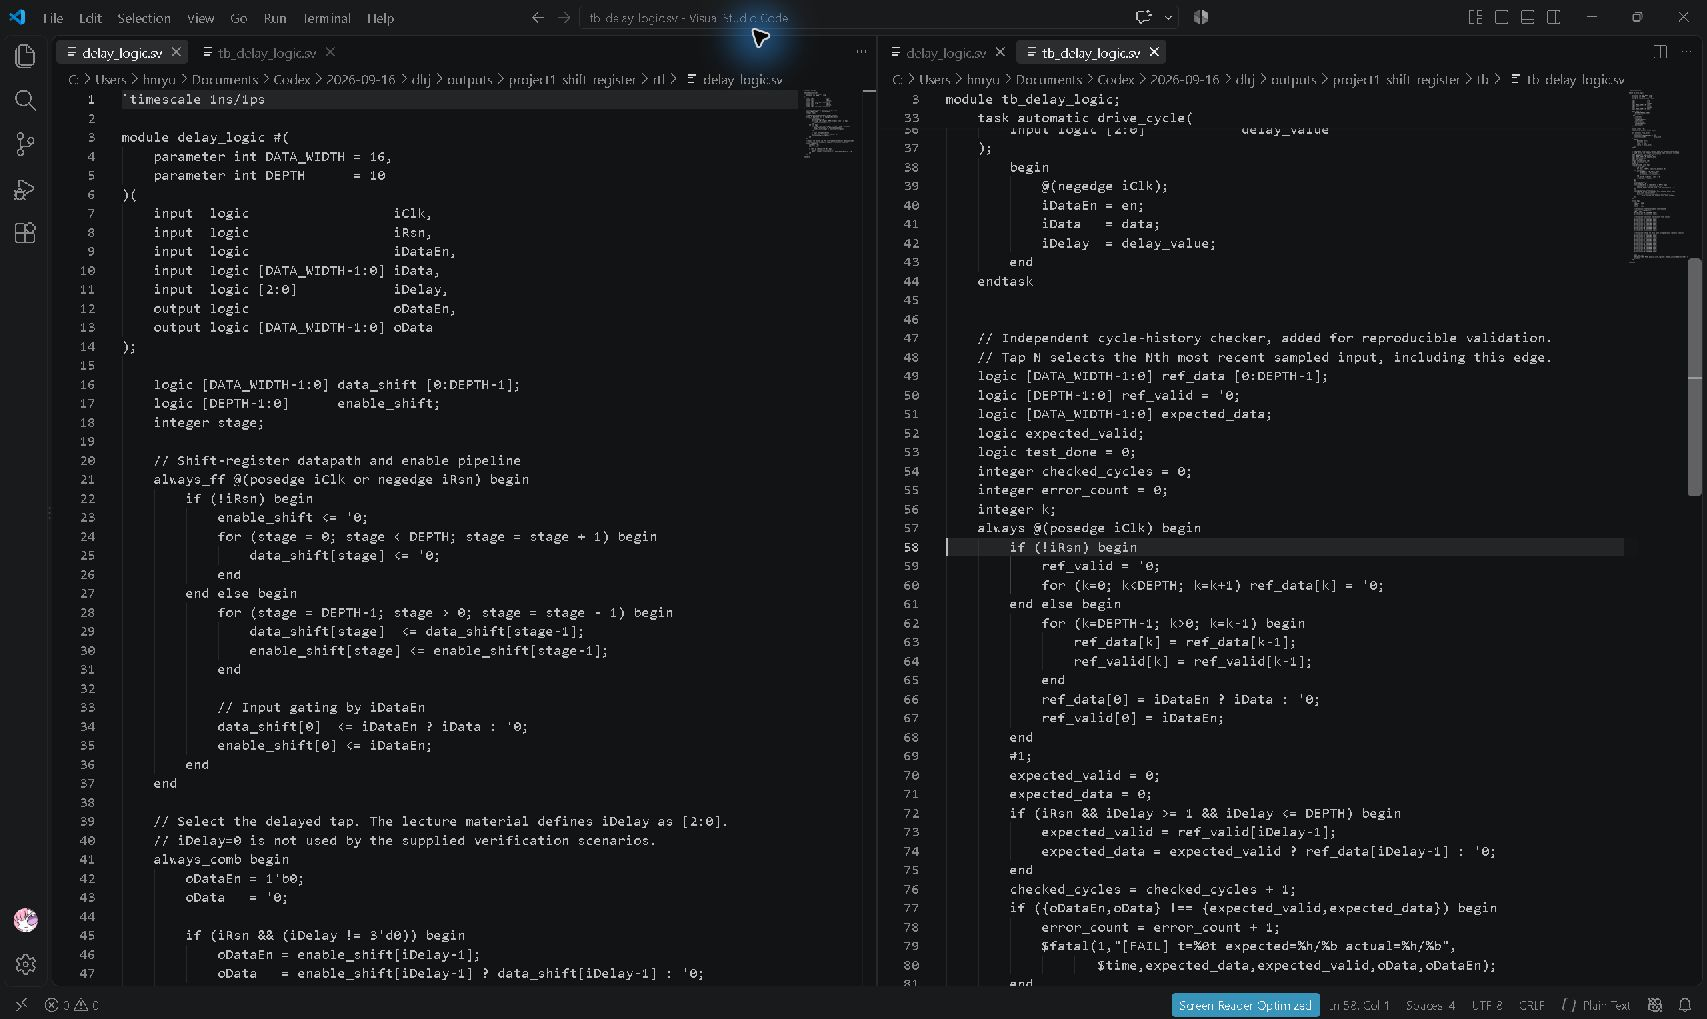Screen dimensions: 1707x1019
Task: Open the Search view in the activity bar
Action: 25,100
